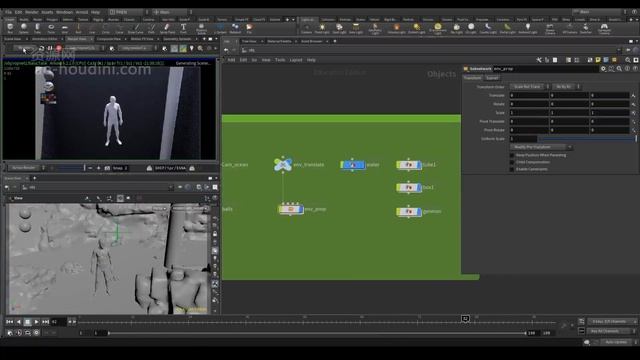This screenshot has height=360, width=640.
Task: Switch to the Subnet parameter tab
Action: point(492,78)
